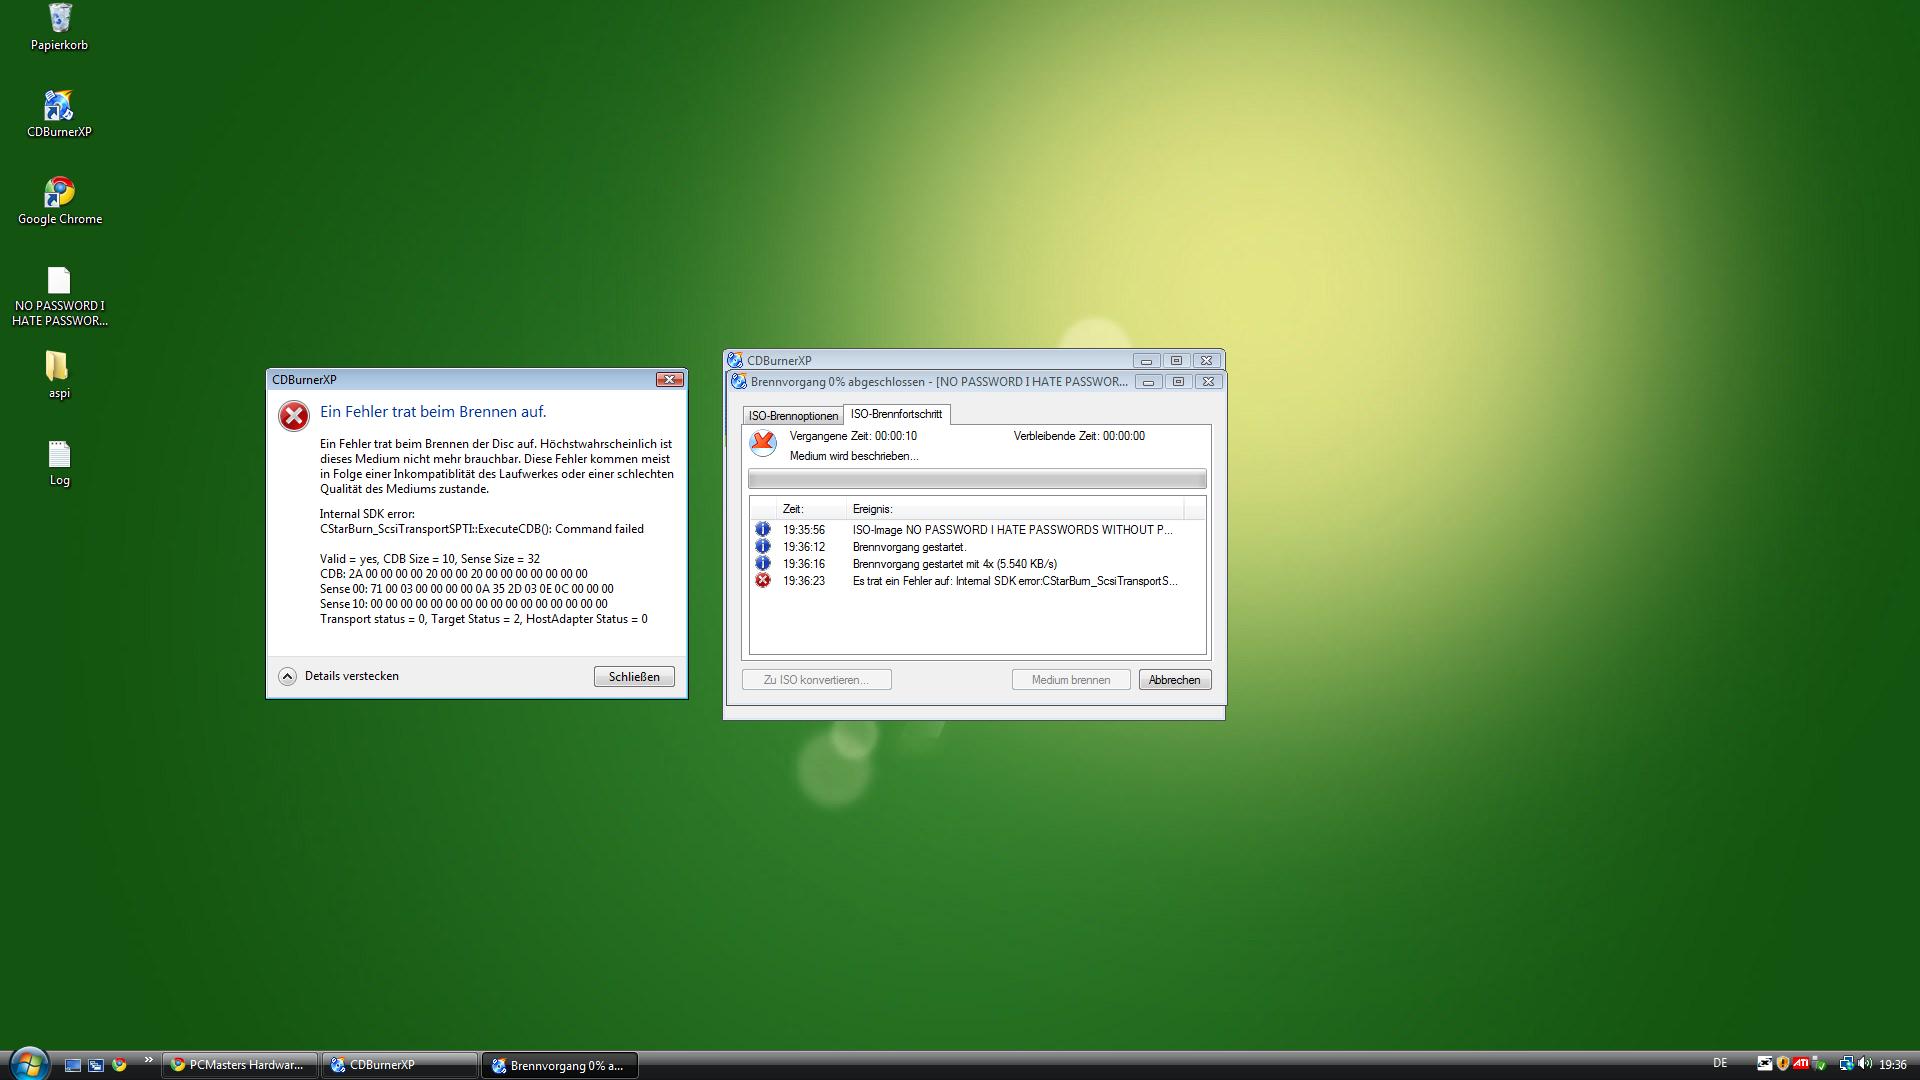Switch to the ISO-Brennoptionen tab
Screen dimensions: 1920x1080
[x=793, y=415]
